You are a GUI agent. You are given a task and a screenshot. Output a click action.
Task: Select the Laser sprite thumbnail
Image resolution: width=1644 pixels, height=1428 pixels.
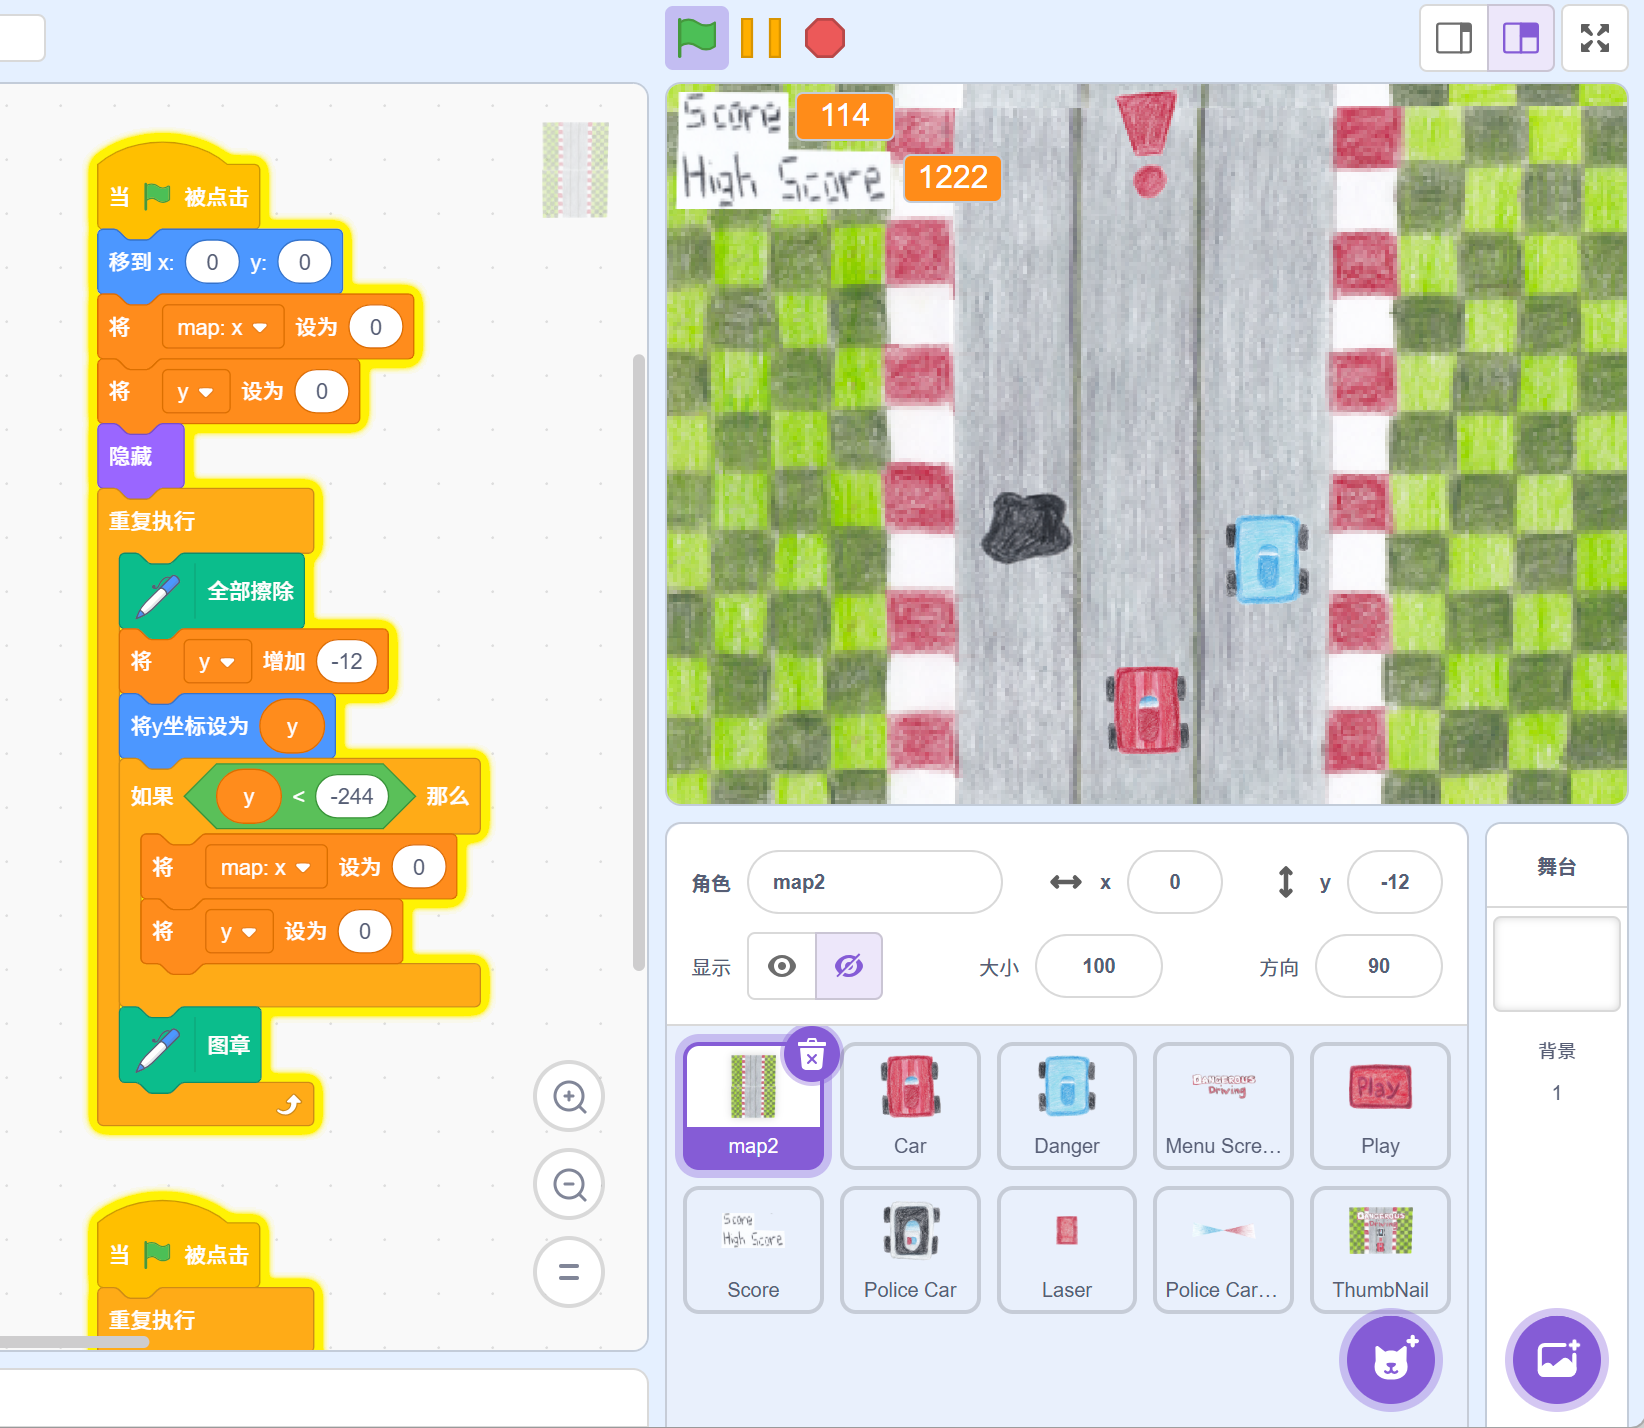(1066, 1249)
